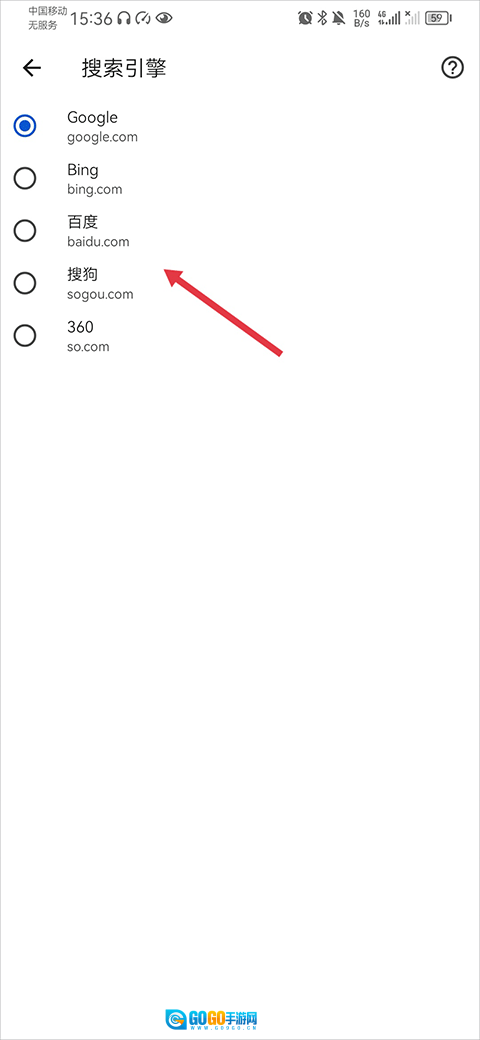Tap the headphones icon in status bar
This screenshot has width=480, height=1040.
click(x=123, y=19)
